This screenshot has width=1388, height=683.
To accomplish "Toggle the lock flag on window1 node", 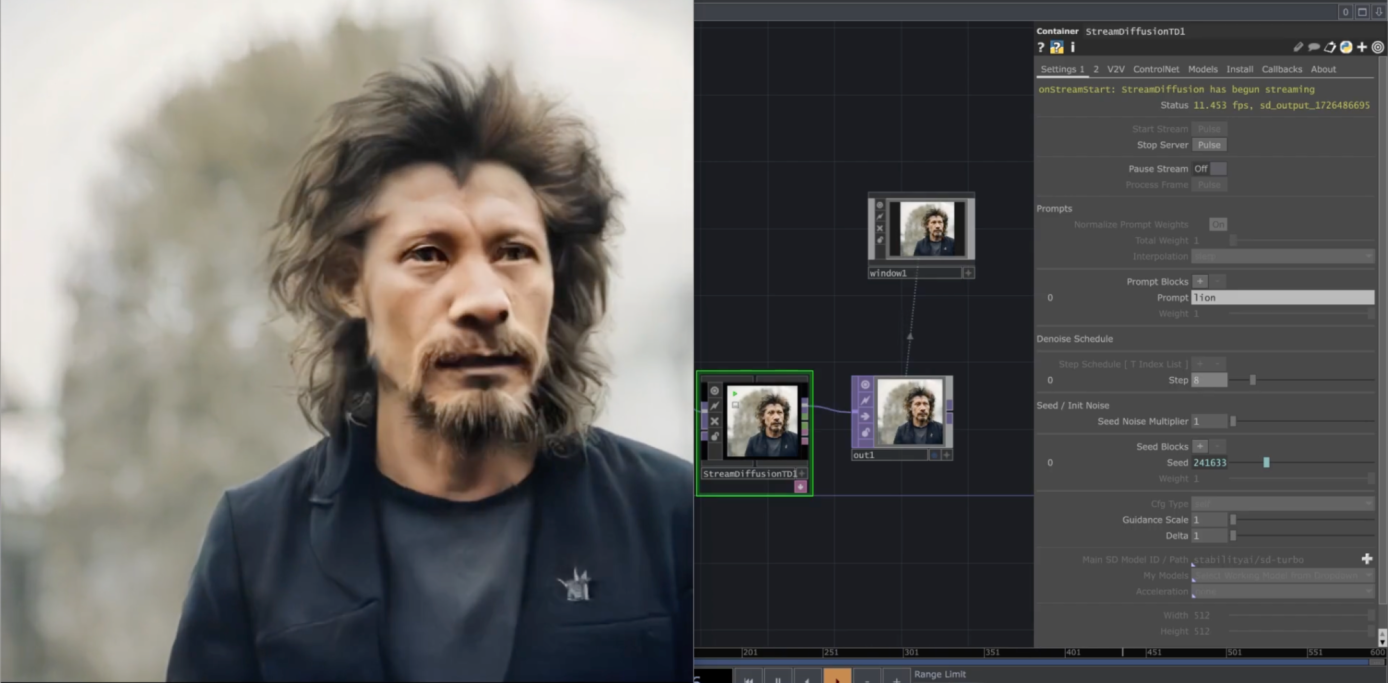I will tap(880, 241).
